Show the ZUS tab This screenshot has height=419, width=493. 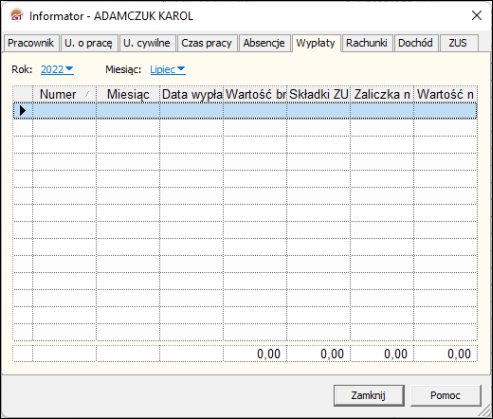tap(458, 43)
